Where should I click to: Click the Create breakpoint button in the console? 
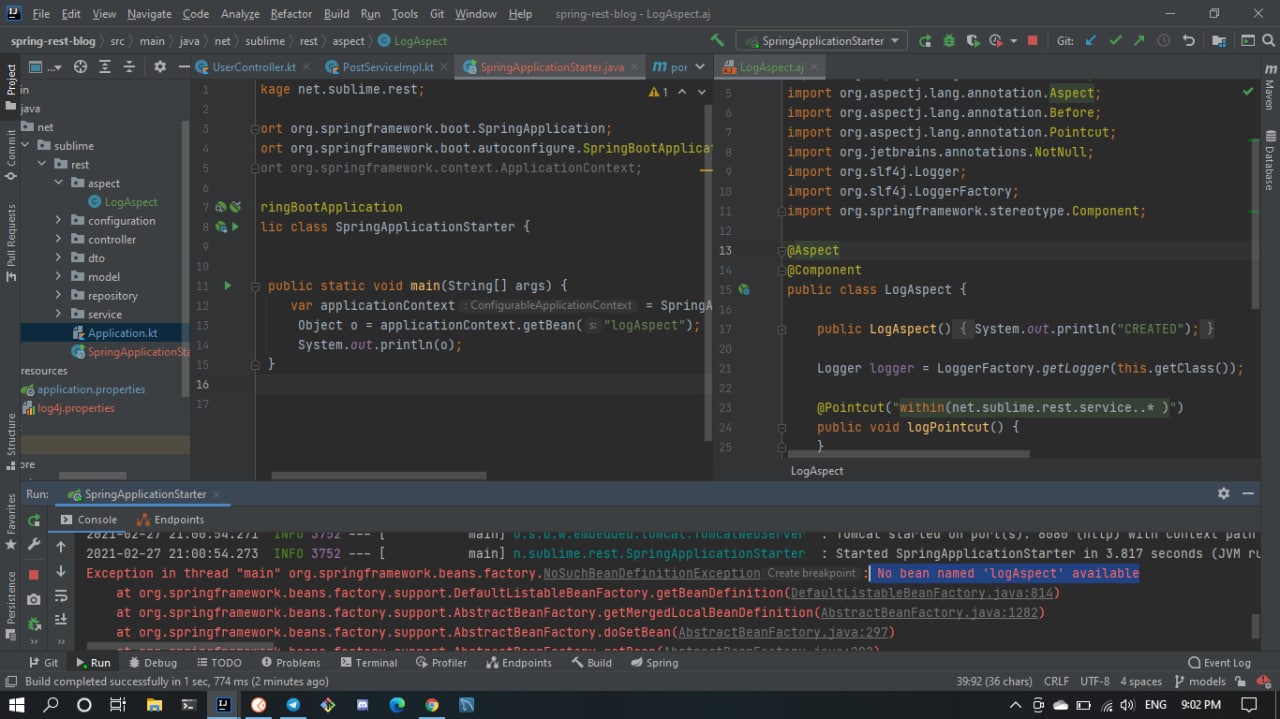(x=812, y=574)
